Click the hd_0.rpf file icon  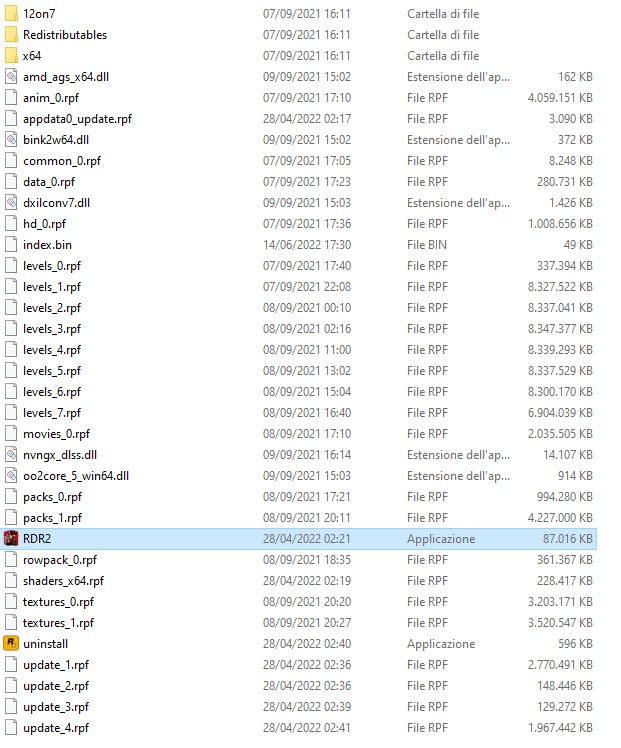[x=11, y=223]
